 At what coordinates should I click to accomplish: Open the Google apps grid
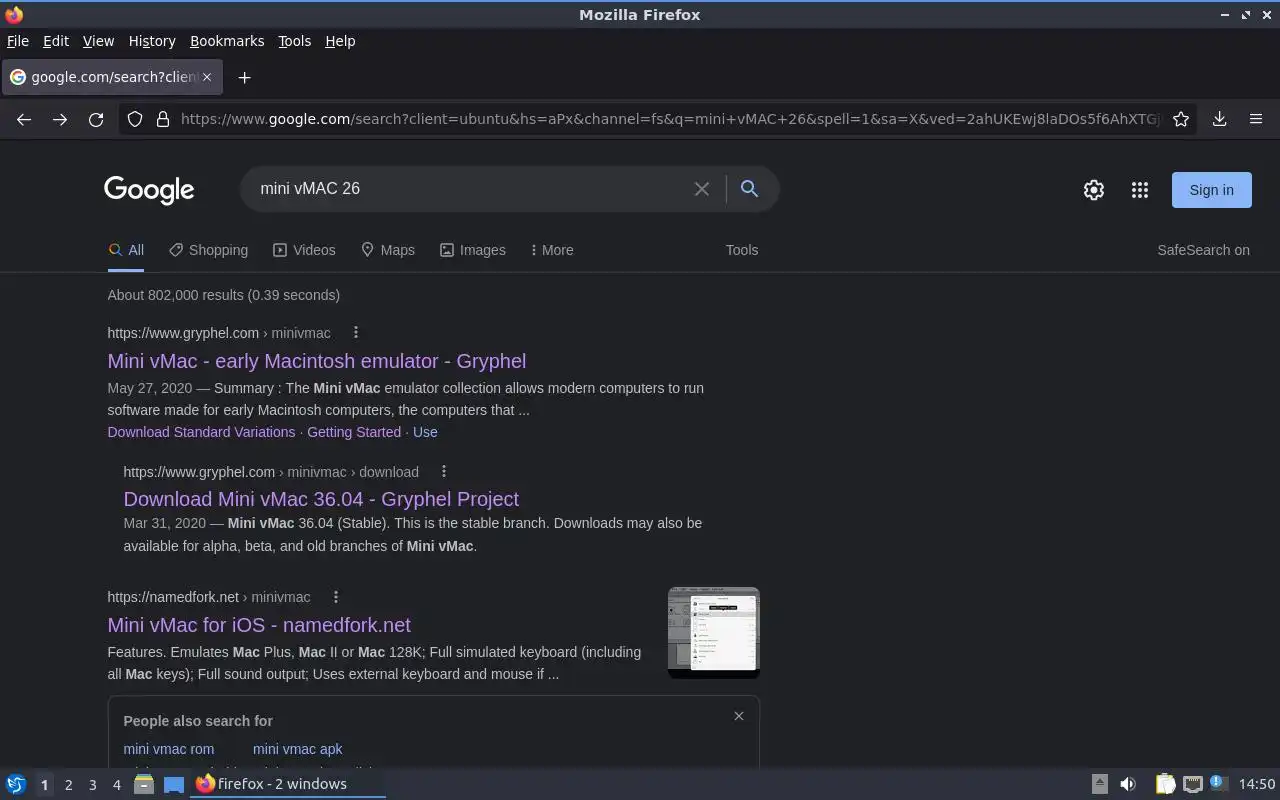click(x=1140, y=190)
